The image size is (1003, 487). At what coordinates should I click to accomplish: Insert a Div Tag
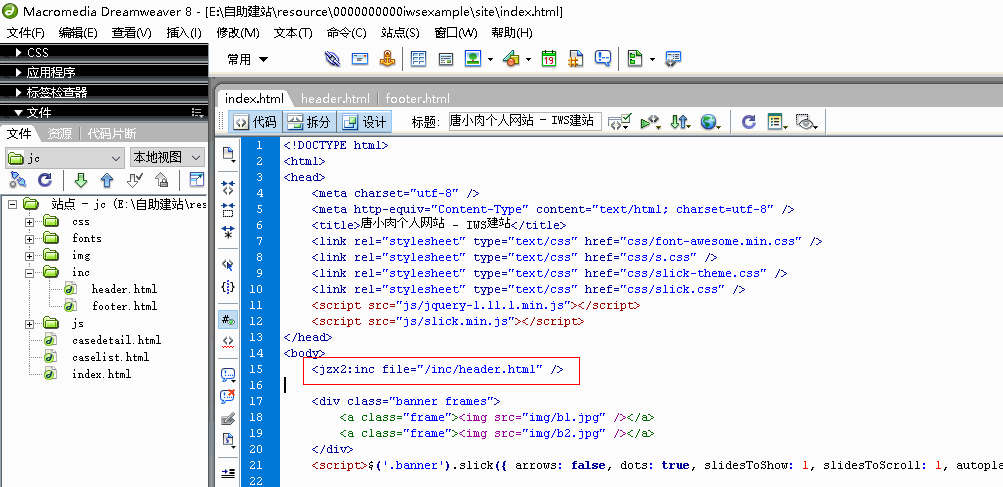pos(446,59)
